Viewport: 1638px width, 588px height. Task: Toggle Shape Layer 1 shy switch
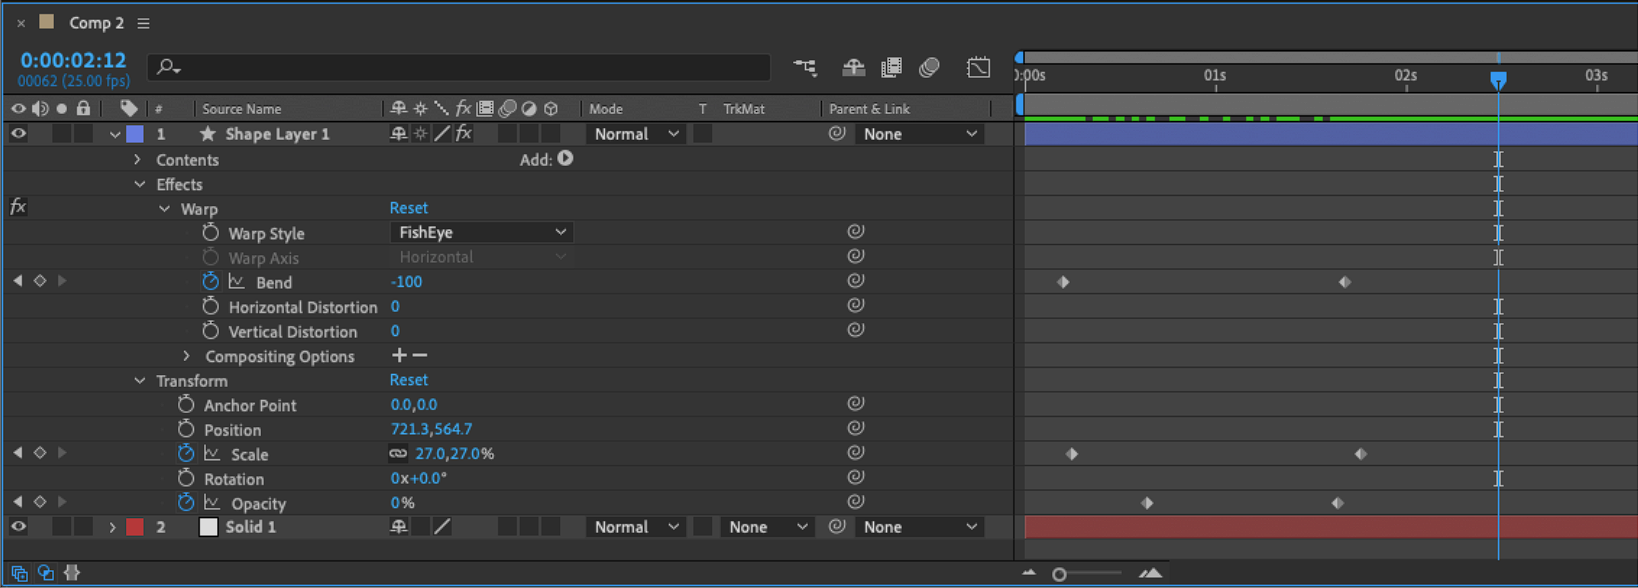(x=398, y=133)
